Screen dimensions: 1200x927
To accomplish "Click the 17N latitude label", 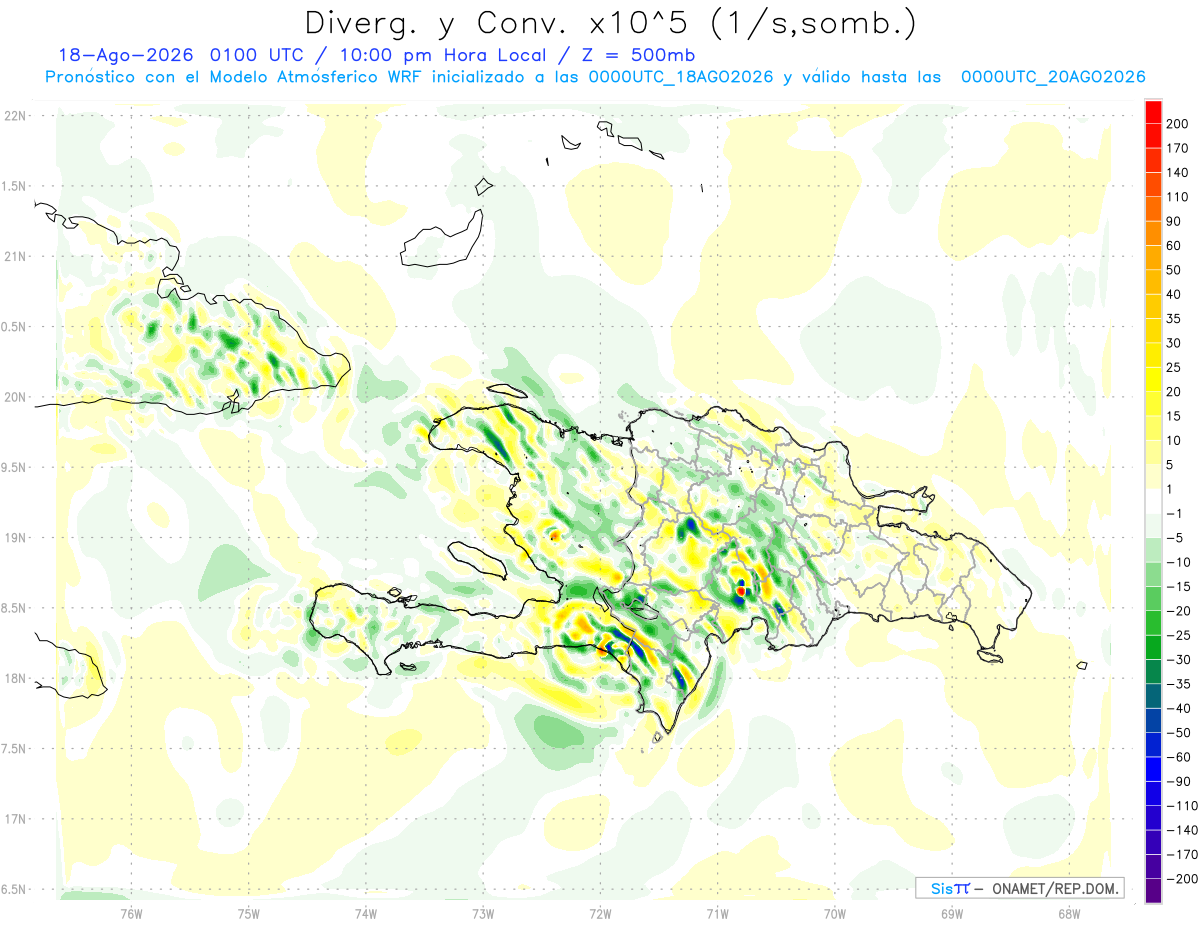I will 14,819.
